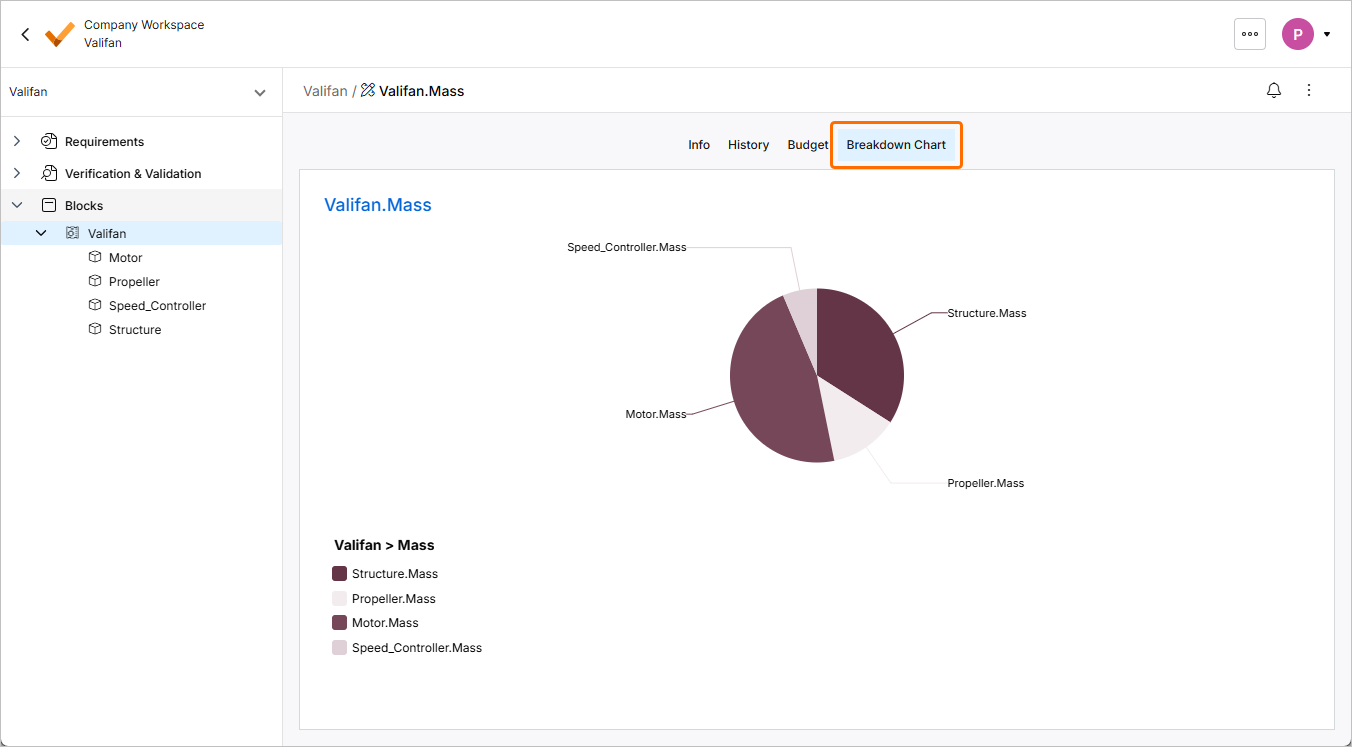The width and height of the screenshot is (1352, 747).
Task: Select the Speed_Controller block
Action: click(x=157, y=306)
